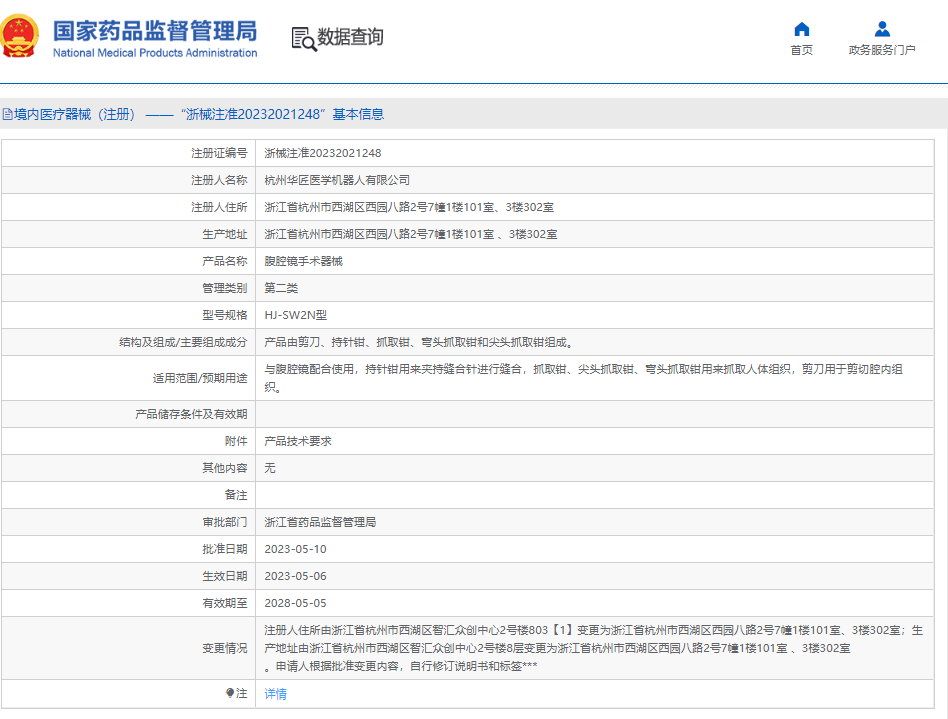The image size is (948, 719).
Task: Select model HJ-SW2N型 value
Action: click(x=296, y=315)
